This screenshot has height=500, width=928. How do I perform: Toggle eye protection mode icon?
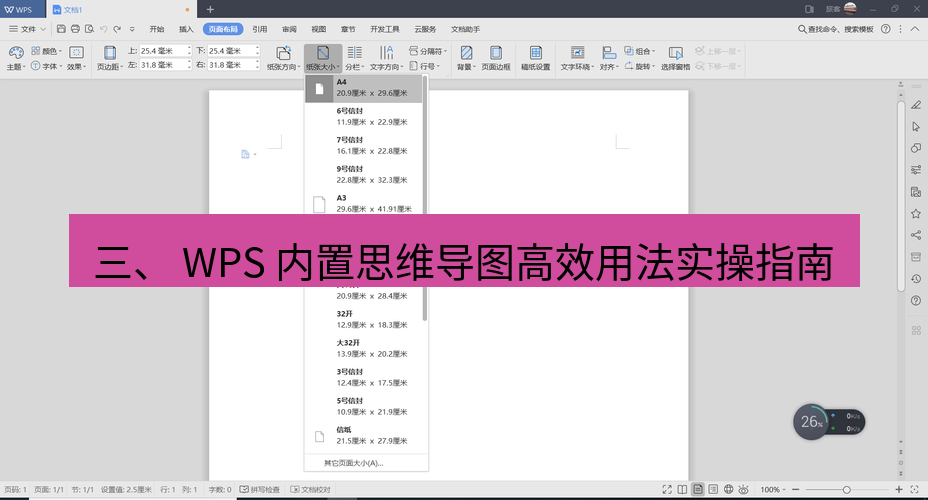click(744, 489)
